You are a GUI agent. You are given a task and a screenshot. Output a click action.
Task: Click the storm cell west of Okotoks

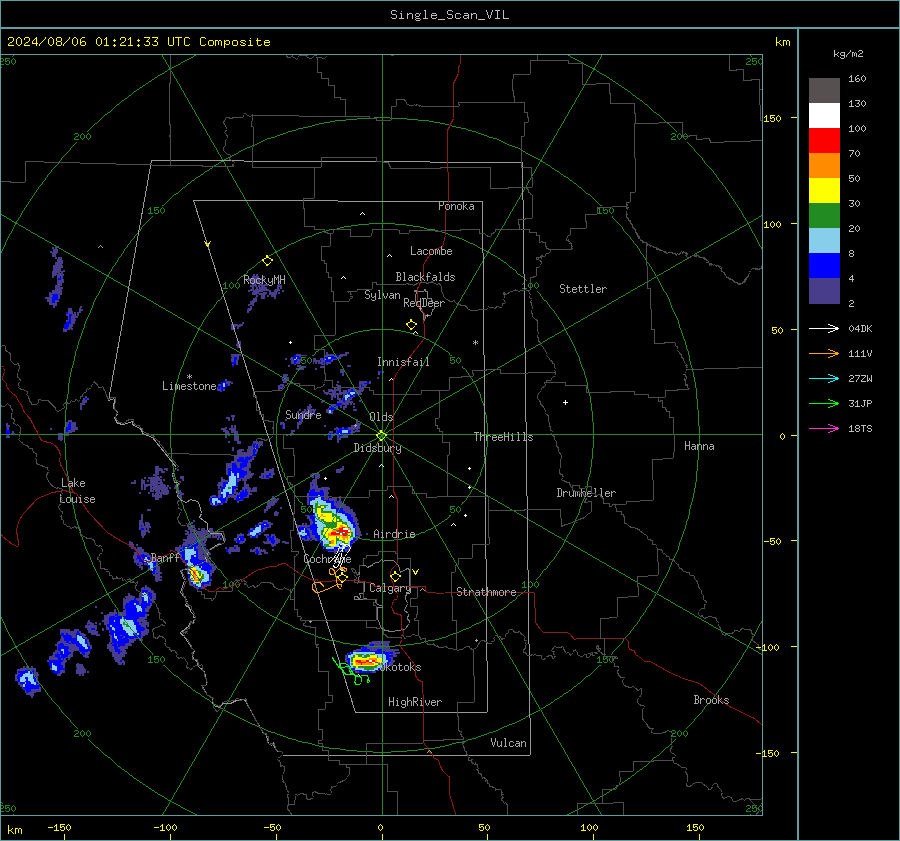pyautogui.click(x=367, y=660)
